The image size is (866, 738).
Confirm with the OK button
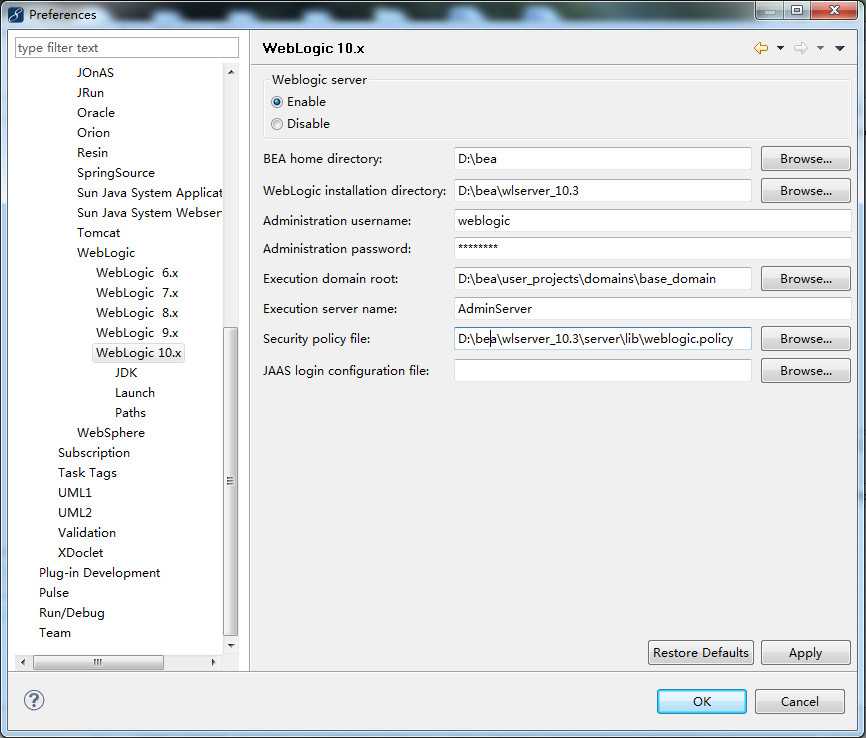[x=701, y=702]
